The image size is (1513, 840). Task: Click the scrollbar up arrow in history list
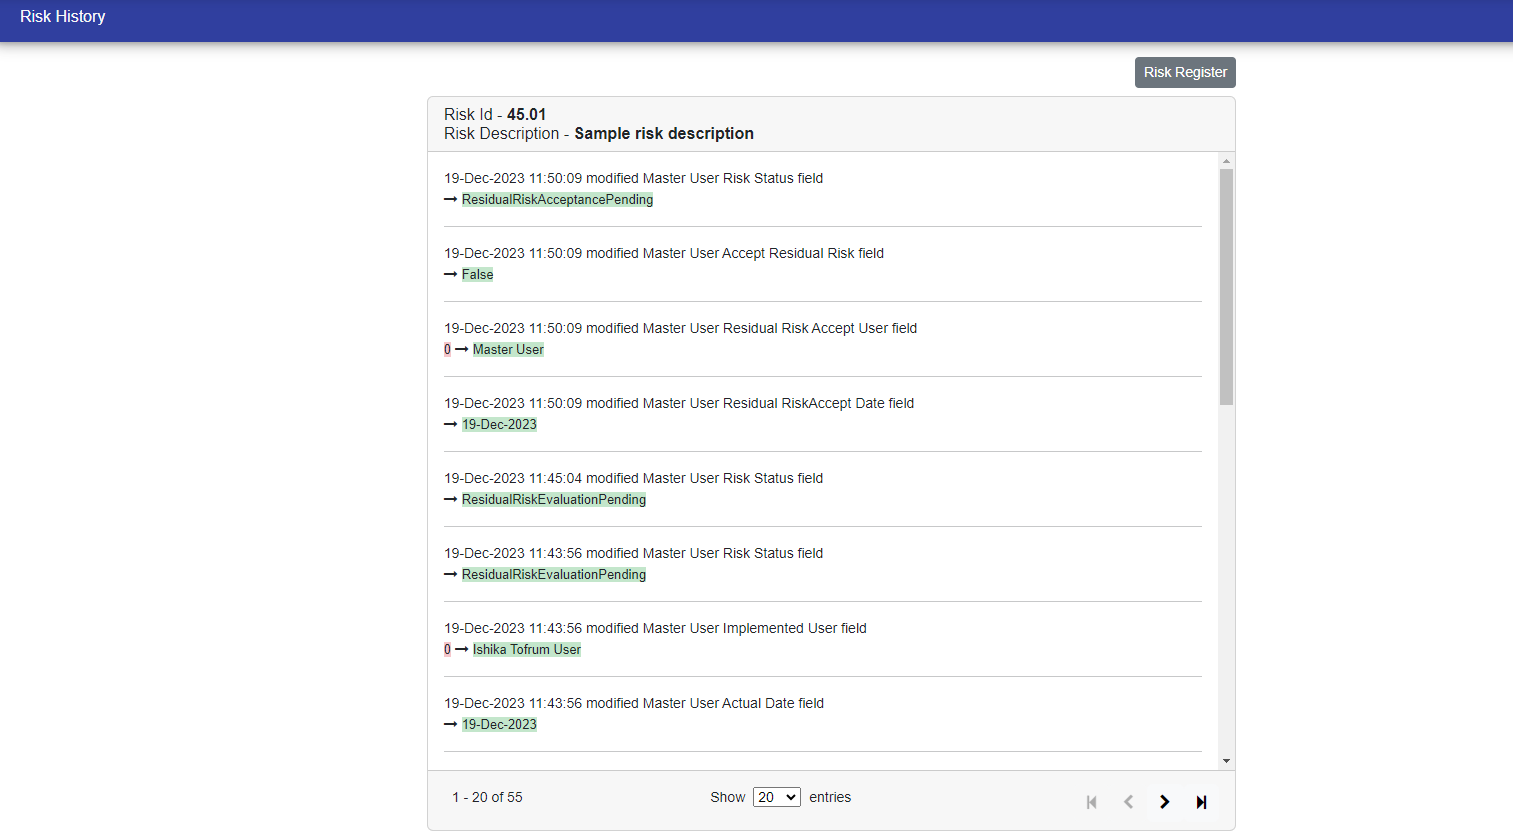1226,161
